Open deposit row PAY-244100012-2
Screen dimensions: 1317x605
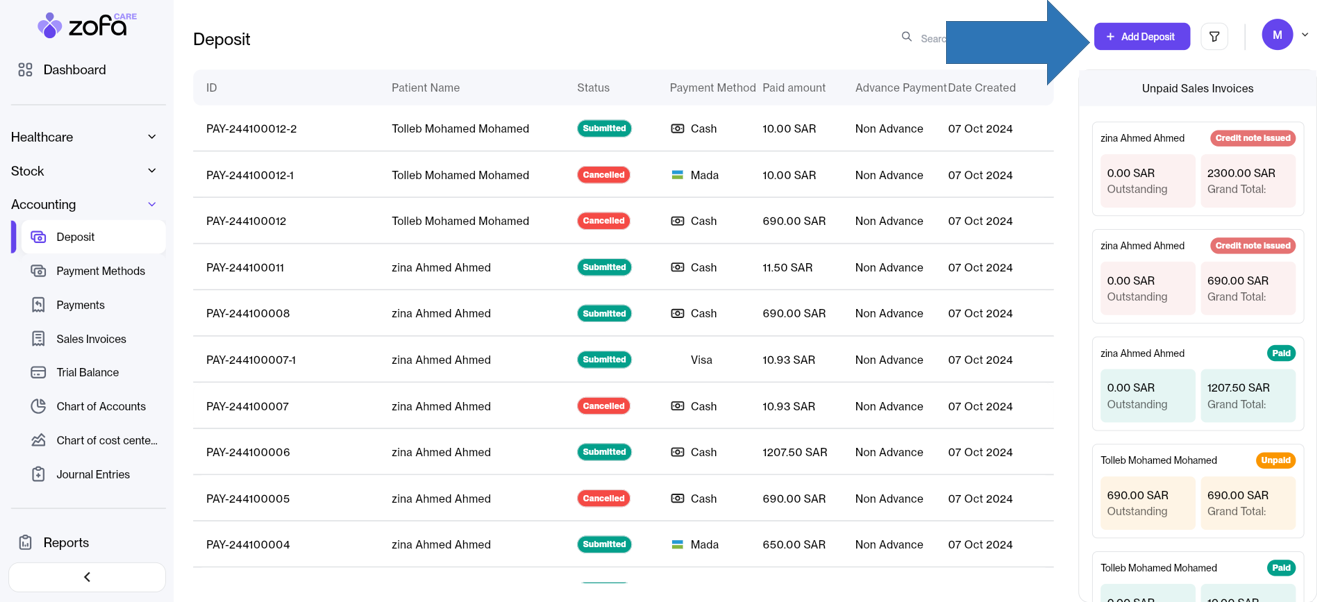(x=251, y=129)
